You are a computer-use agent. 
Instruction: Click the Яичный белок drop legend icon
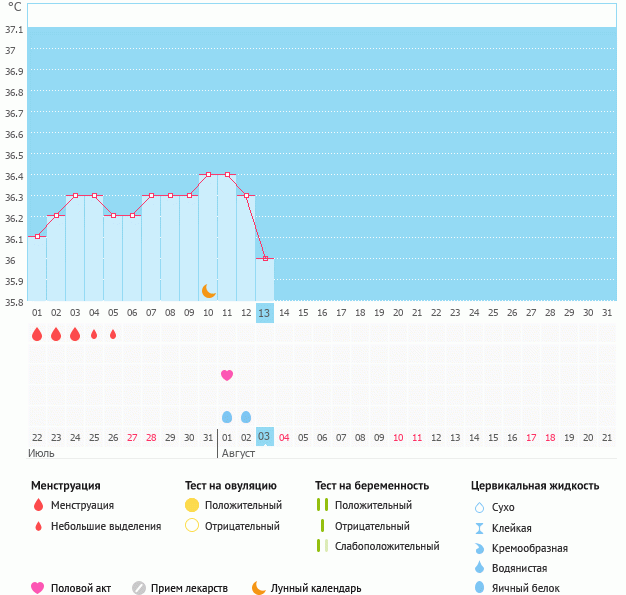click(480, 588)
